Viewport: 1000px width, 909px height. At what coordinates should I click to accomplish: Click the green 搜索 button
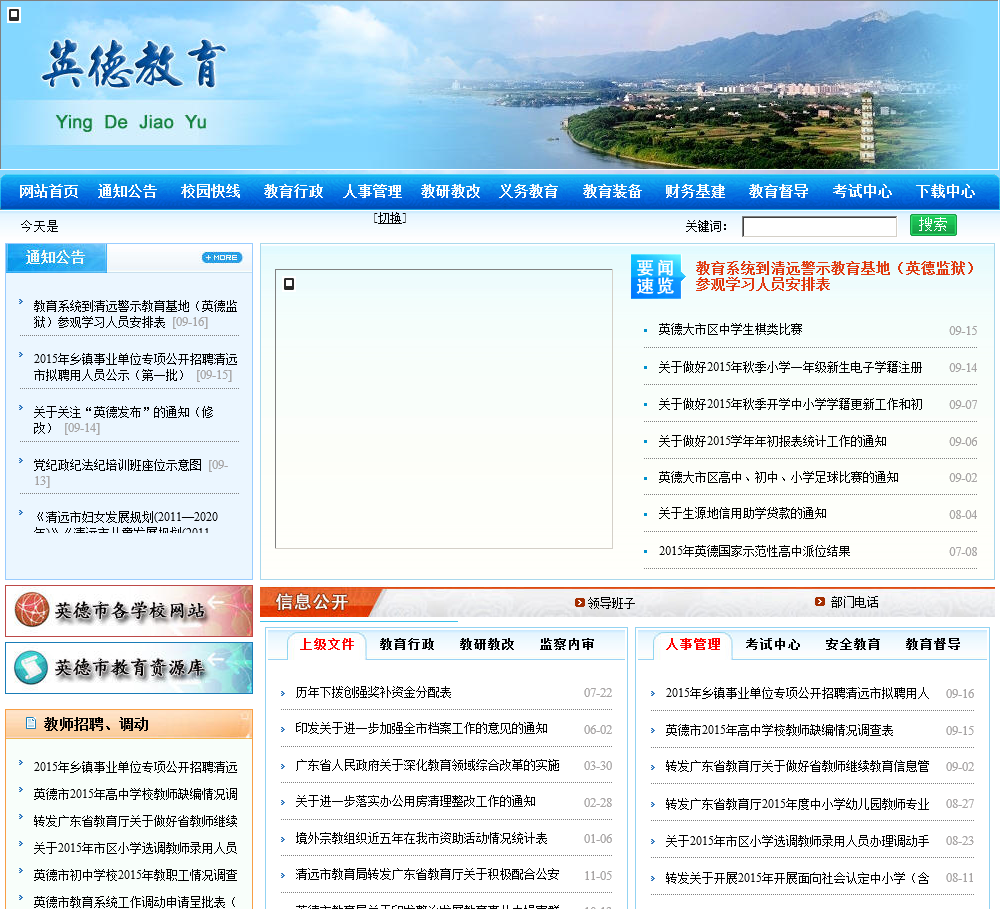click(x=933, y=225)
